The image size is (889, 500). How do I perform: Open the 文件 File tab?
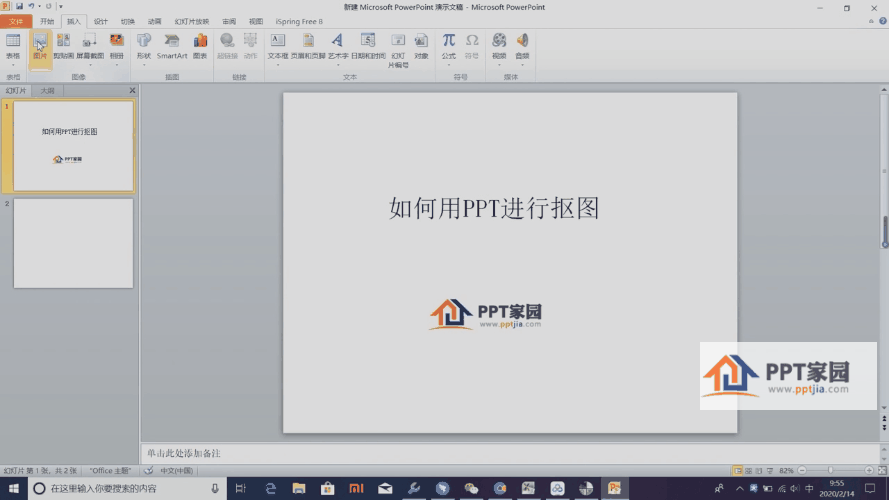tap(16, 22)
